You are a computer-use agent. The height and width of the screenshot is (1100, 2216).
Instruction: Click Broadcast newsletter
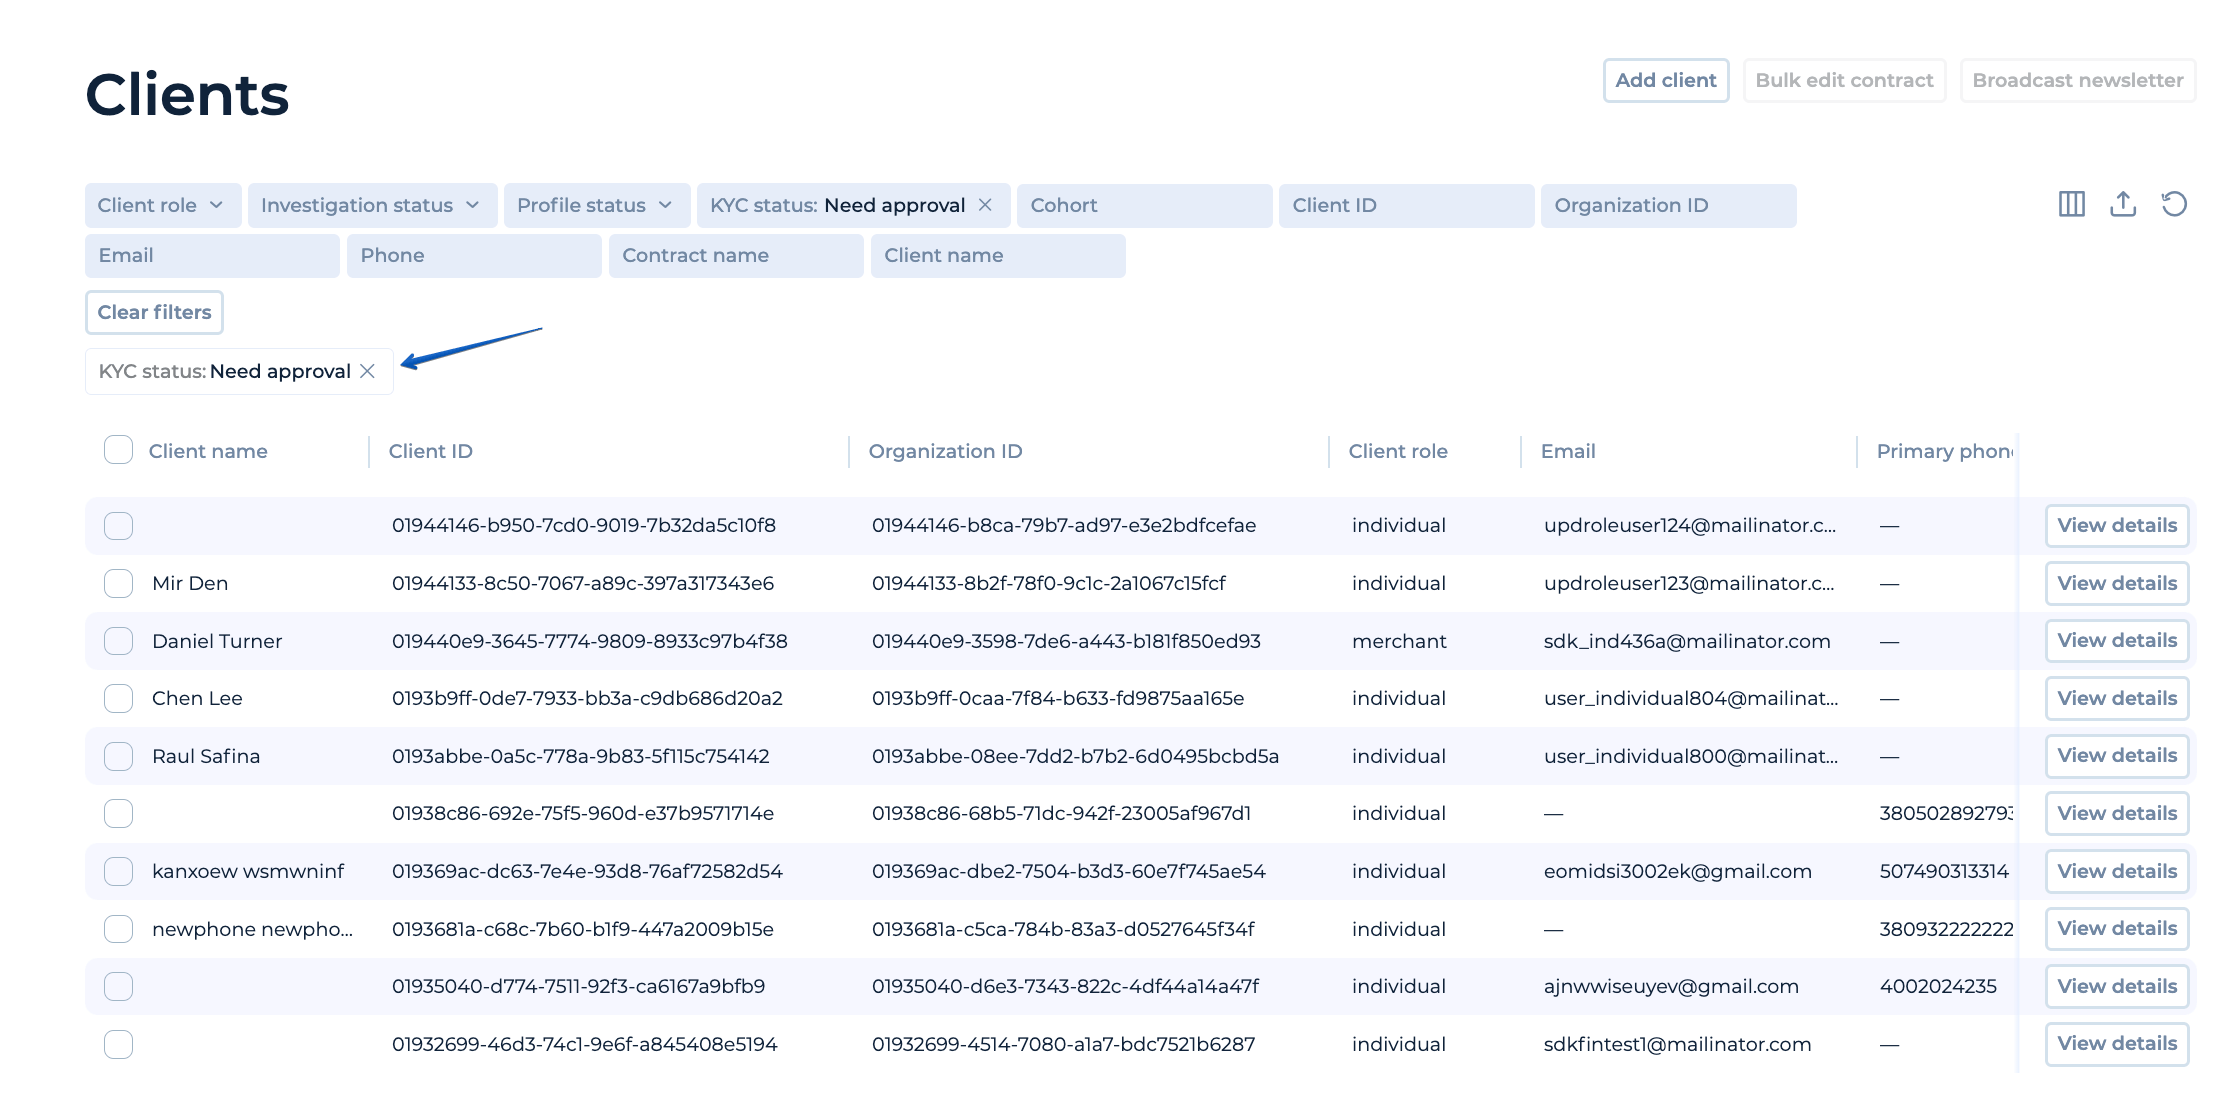2077,80
